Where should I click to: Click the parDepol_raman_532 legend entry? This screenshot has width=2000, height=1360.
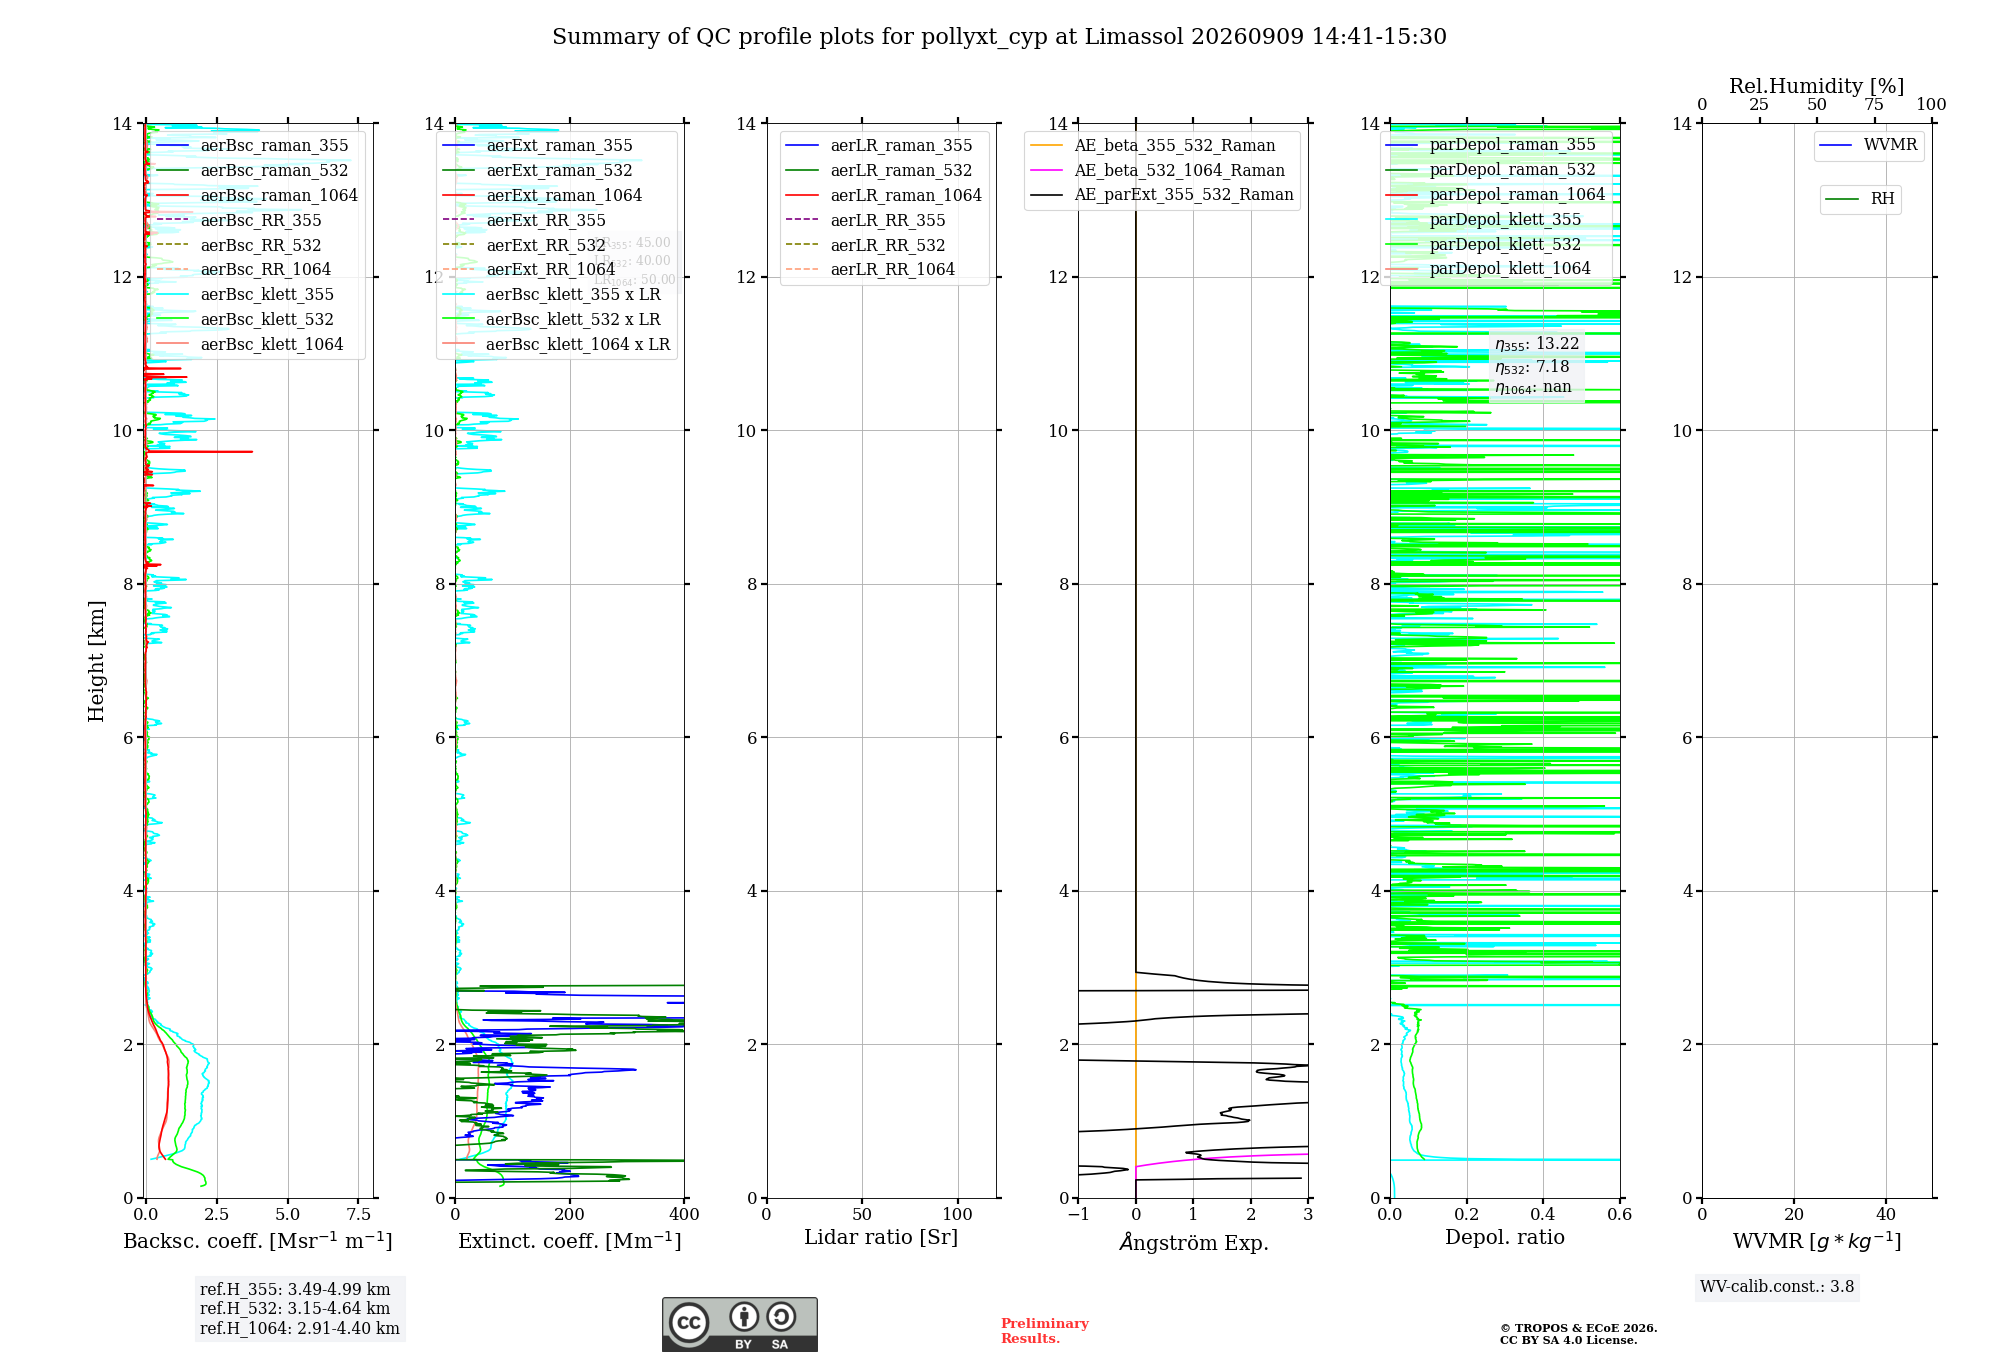(x=1491, y=169)
